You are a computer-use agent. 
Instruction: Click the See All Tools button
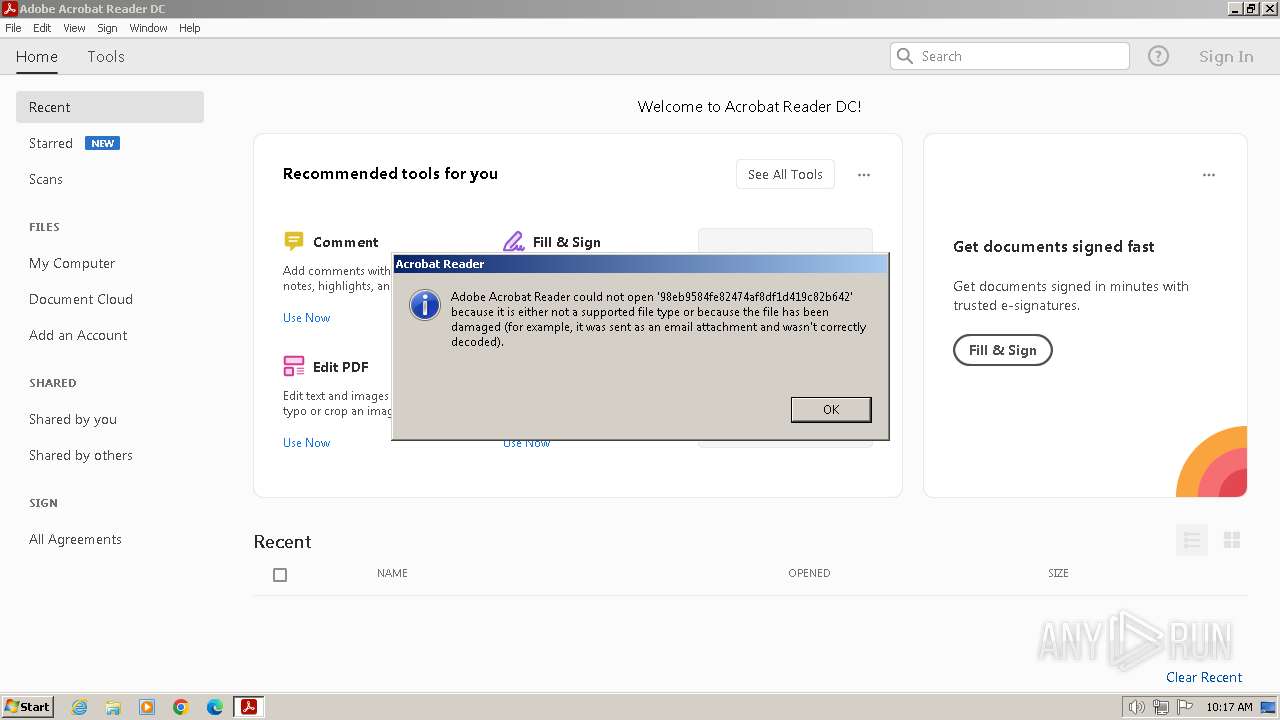[785, 174]
